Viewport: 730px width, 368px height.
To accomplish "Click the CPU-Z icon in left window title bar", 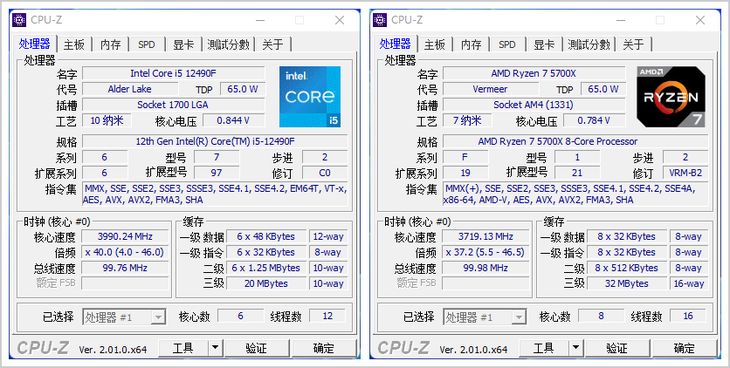I will point(20,20).
